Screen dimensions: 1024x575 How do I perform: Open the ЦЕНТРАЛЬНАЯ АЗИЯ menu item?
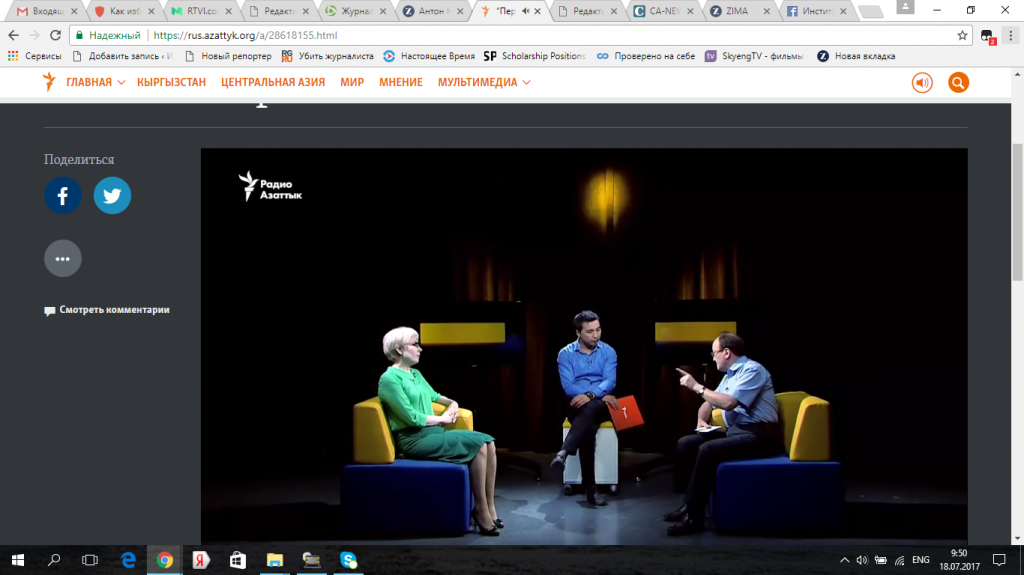(273, 82)
